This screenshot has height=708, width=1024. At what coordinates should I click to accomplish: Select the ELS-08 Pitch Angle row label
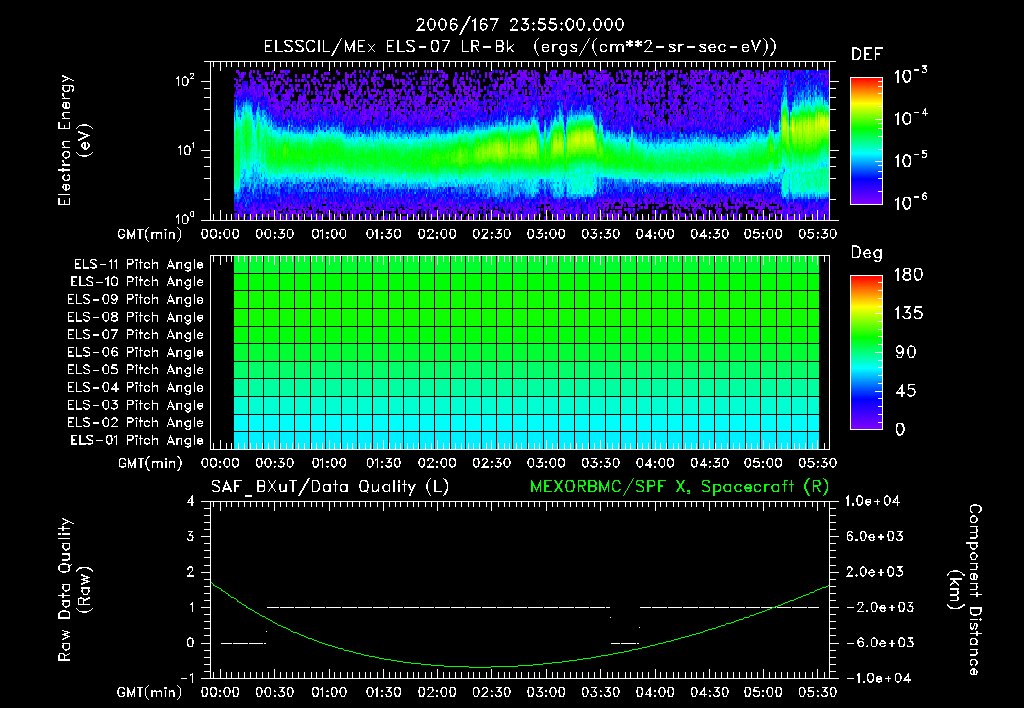pos(136,317)
